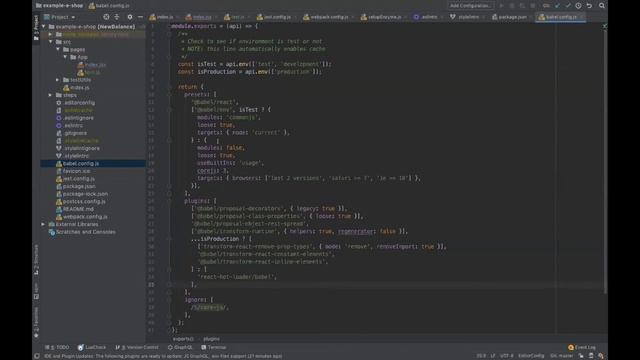The height and width of the screenshot is (360, 640).
Task: Select webpack.config.js in project tree
Action: [85, 217]
